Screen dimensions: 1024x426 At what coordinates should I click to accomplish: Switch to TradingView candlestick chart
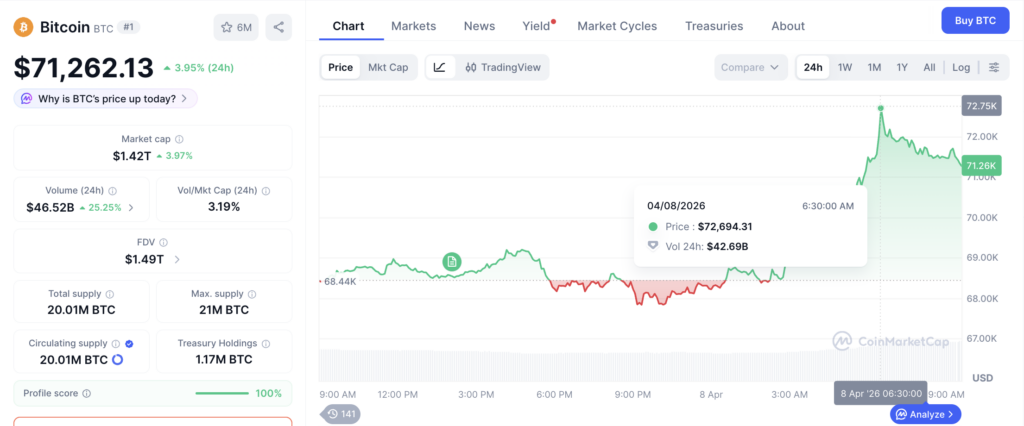(503, 67)
